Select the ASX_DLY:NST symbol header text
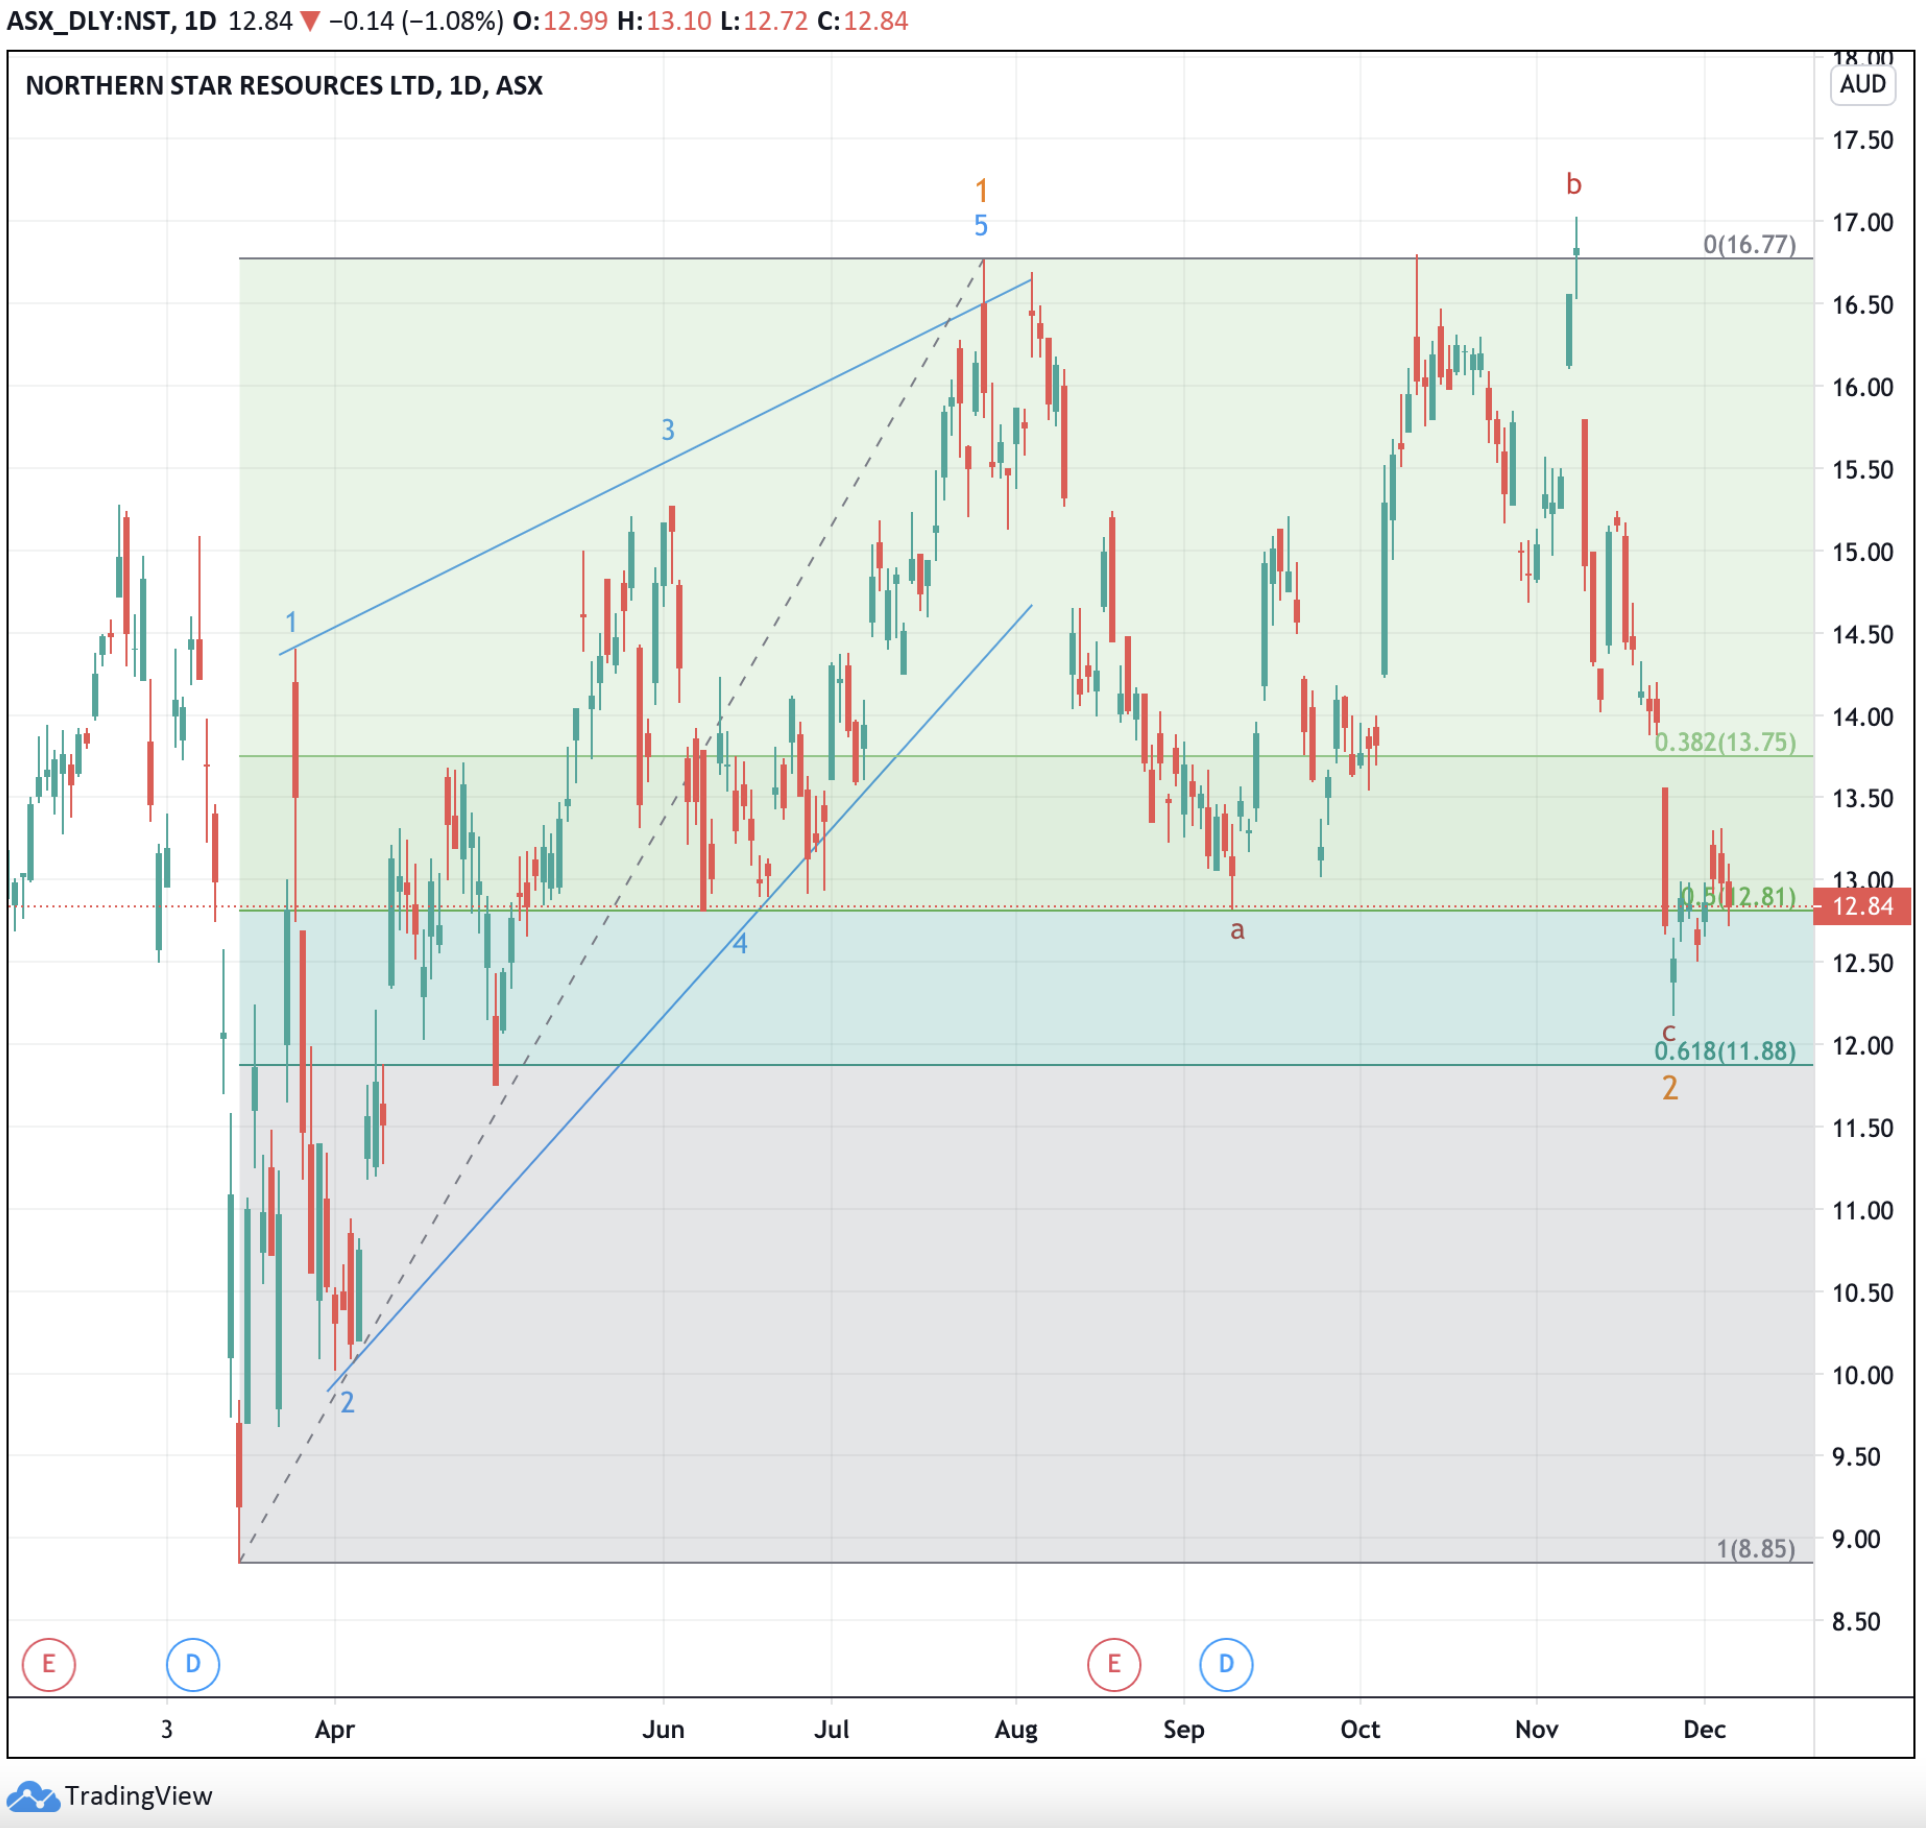Screen dimensions: 1926x1828 88,21
